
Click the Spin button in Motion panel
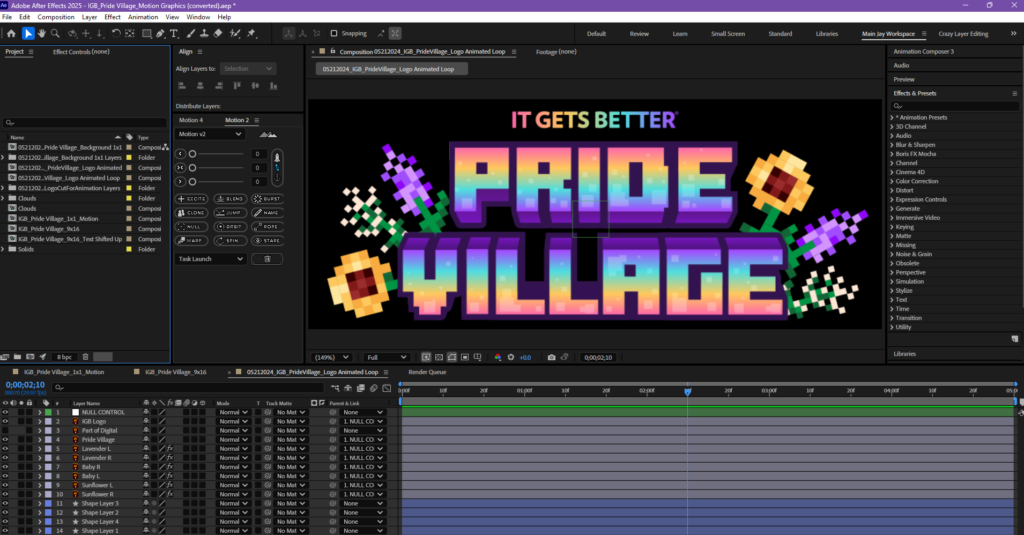229,241
